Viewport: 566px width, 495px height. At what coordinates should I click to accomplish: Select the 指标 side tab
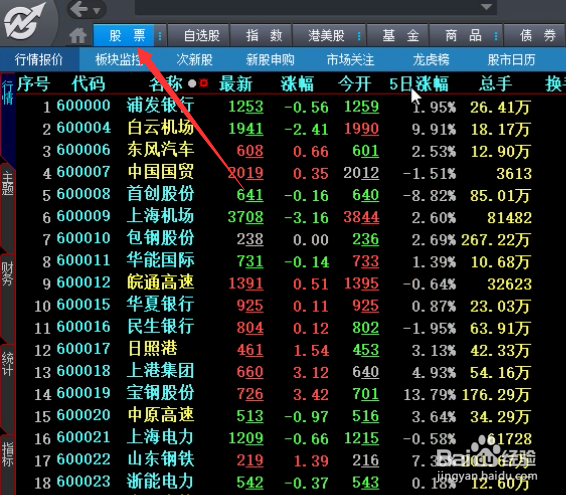coord(8,454)
